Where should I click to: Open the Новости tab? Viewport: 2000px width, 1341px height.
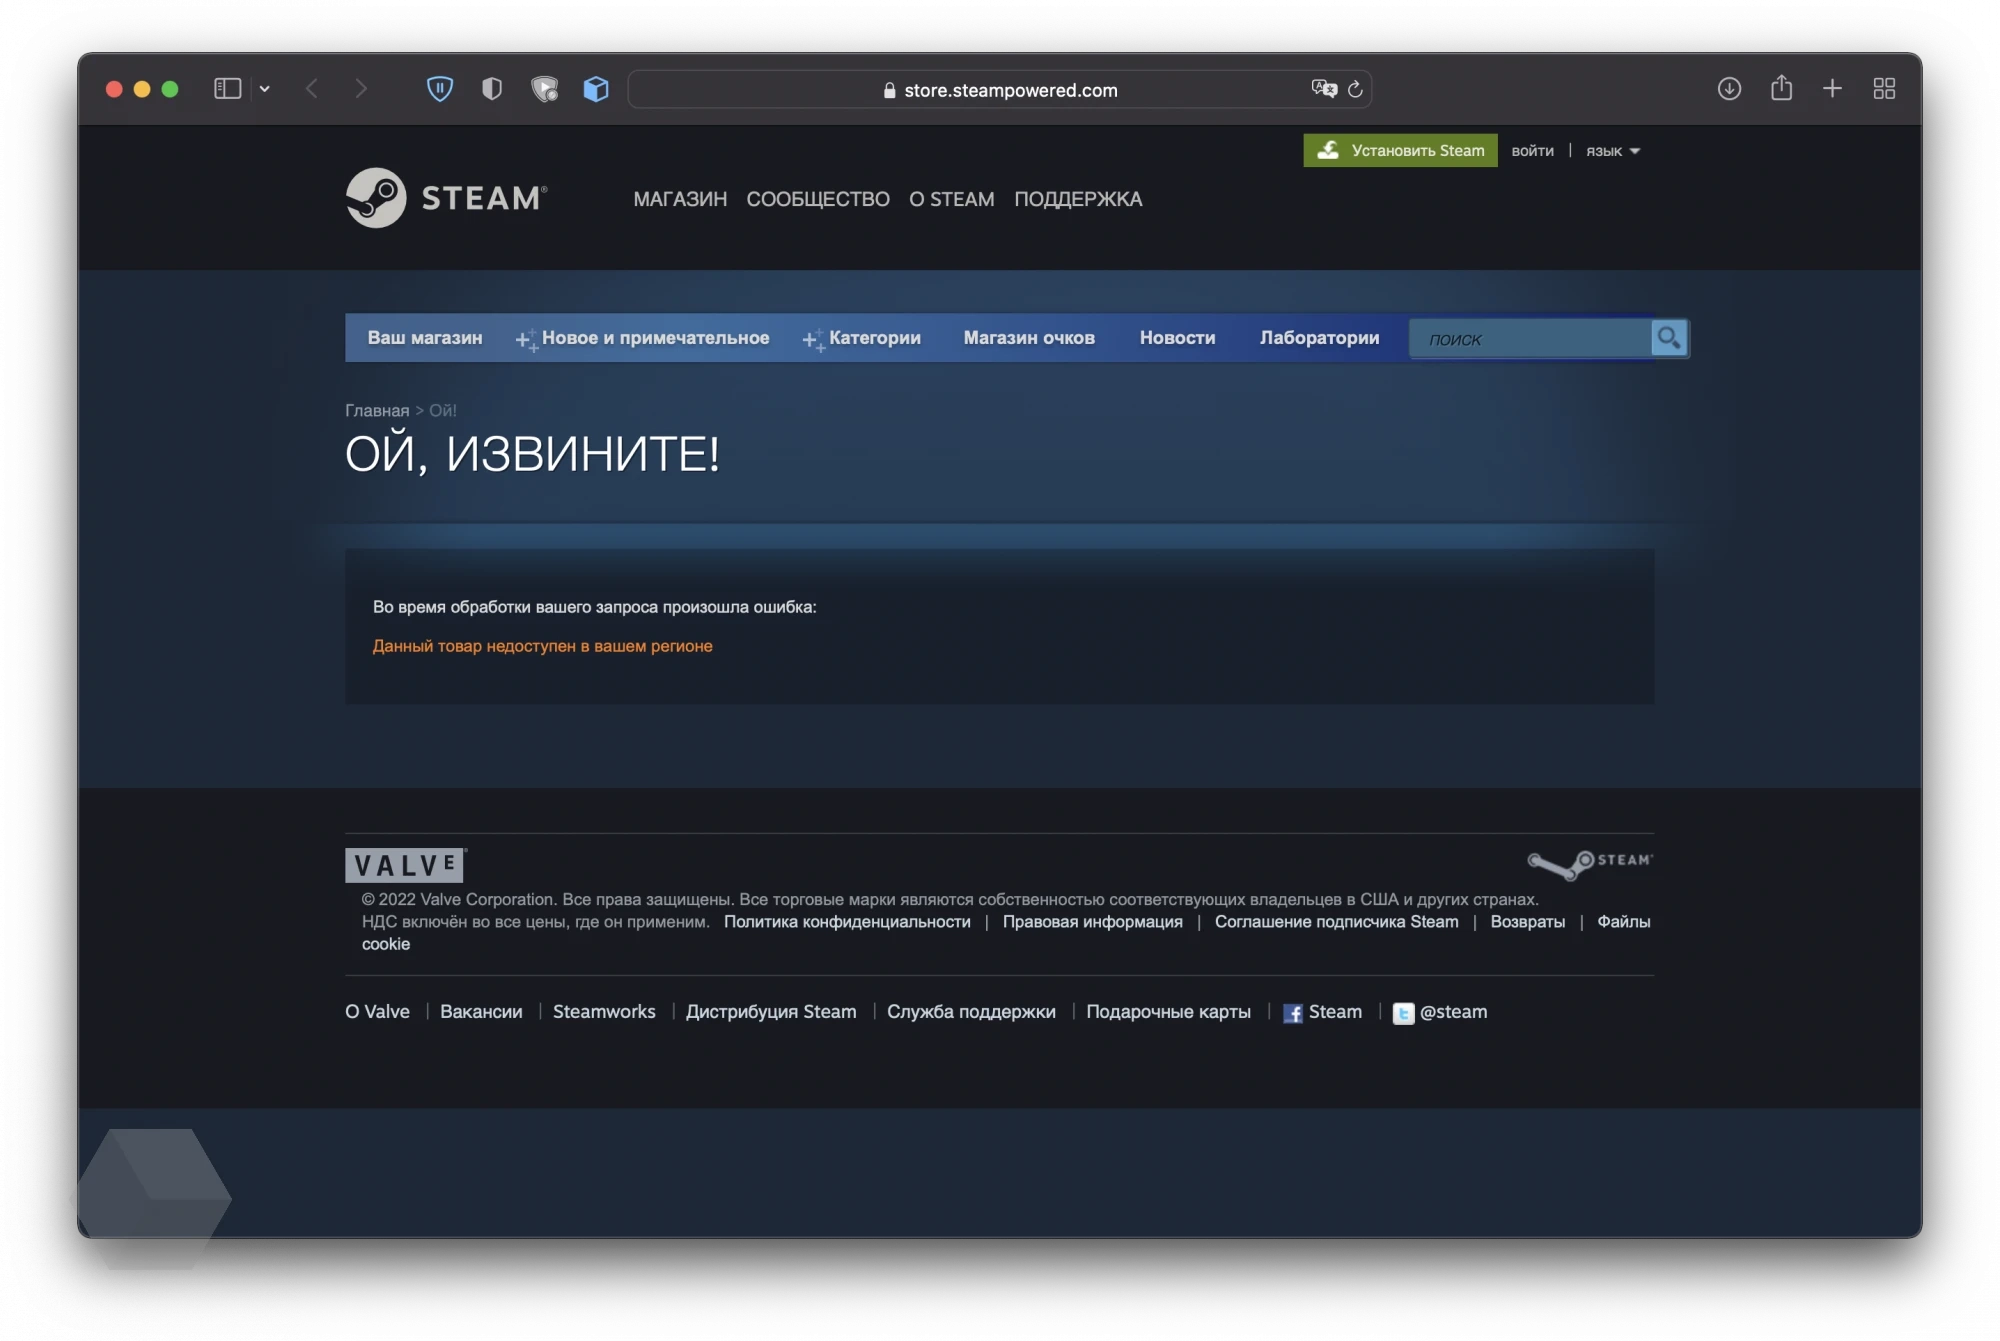tap(1177, 338)
